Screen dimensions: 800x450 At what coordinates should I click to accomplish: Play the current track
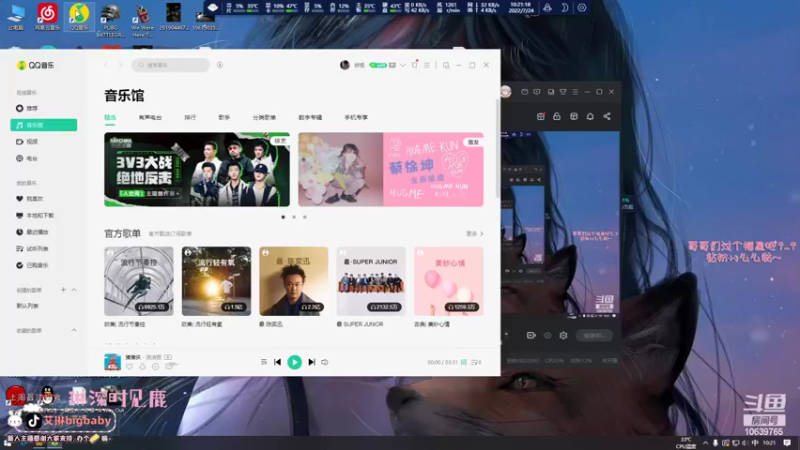pos(294,362)
